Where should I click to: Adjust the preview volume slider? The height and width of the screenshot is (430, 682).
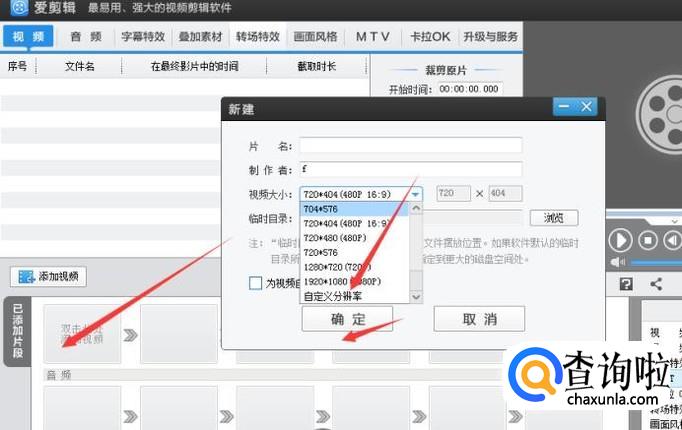656,262
